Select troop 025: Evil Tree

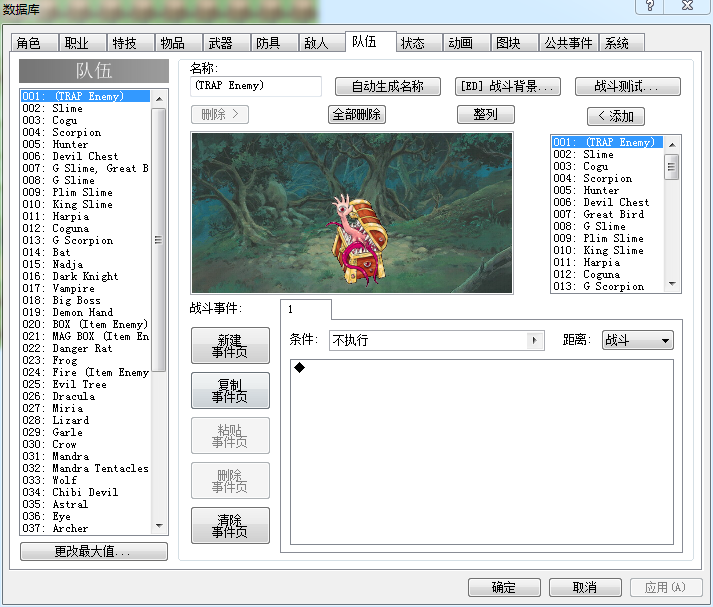click(x=85, y=384)
